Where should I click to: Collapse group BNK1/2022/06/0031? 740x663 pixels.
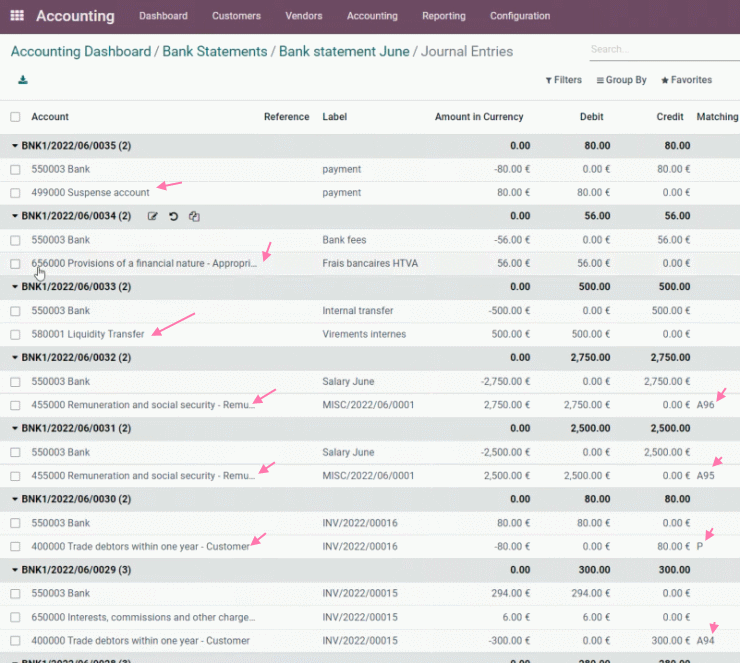[15, 428]
